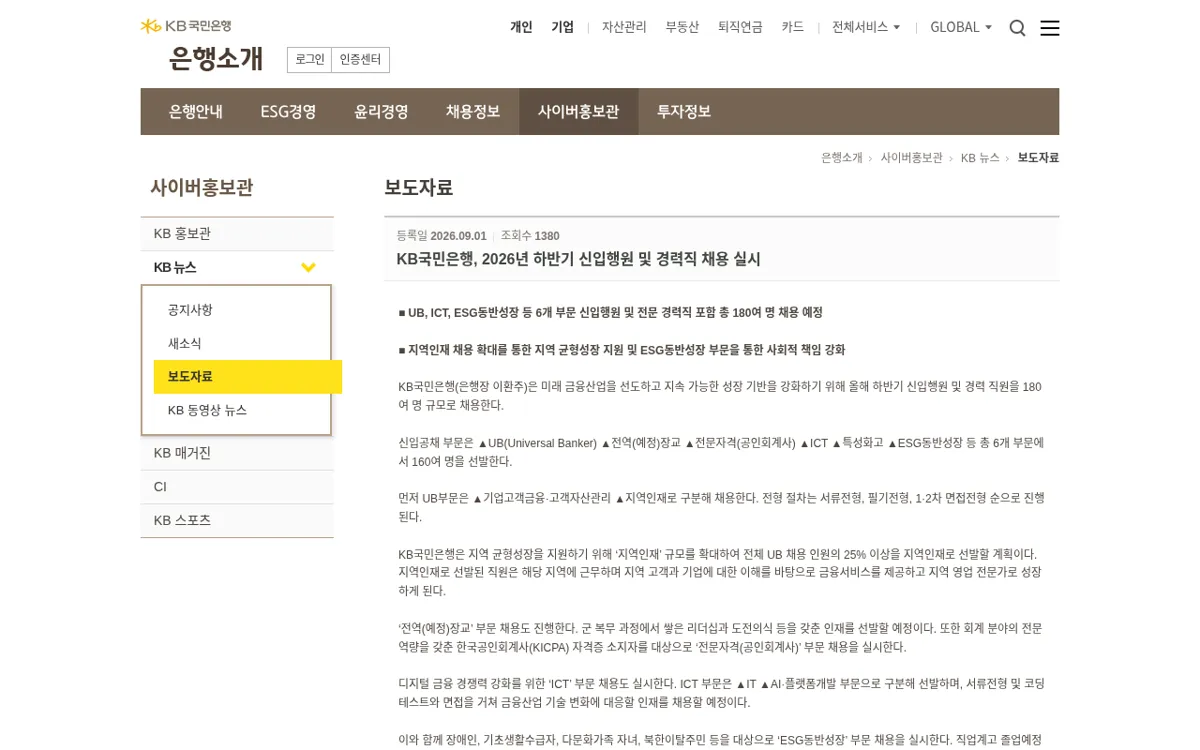Click KB 뉴스 breadcrumb link
Screen dimensions: 1200x750
pos(980,158)
